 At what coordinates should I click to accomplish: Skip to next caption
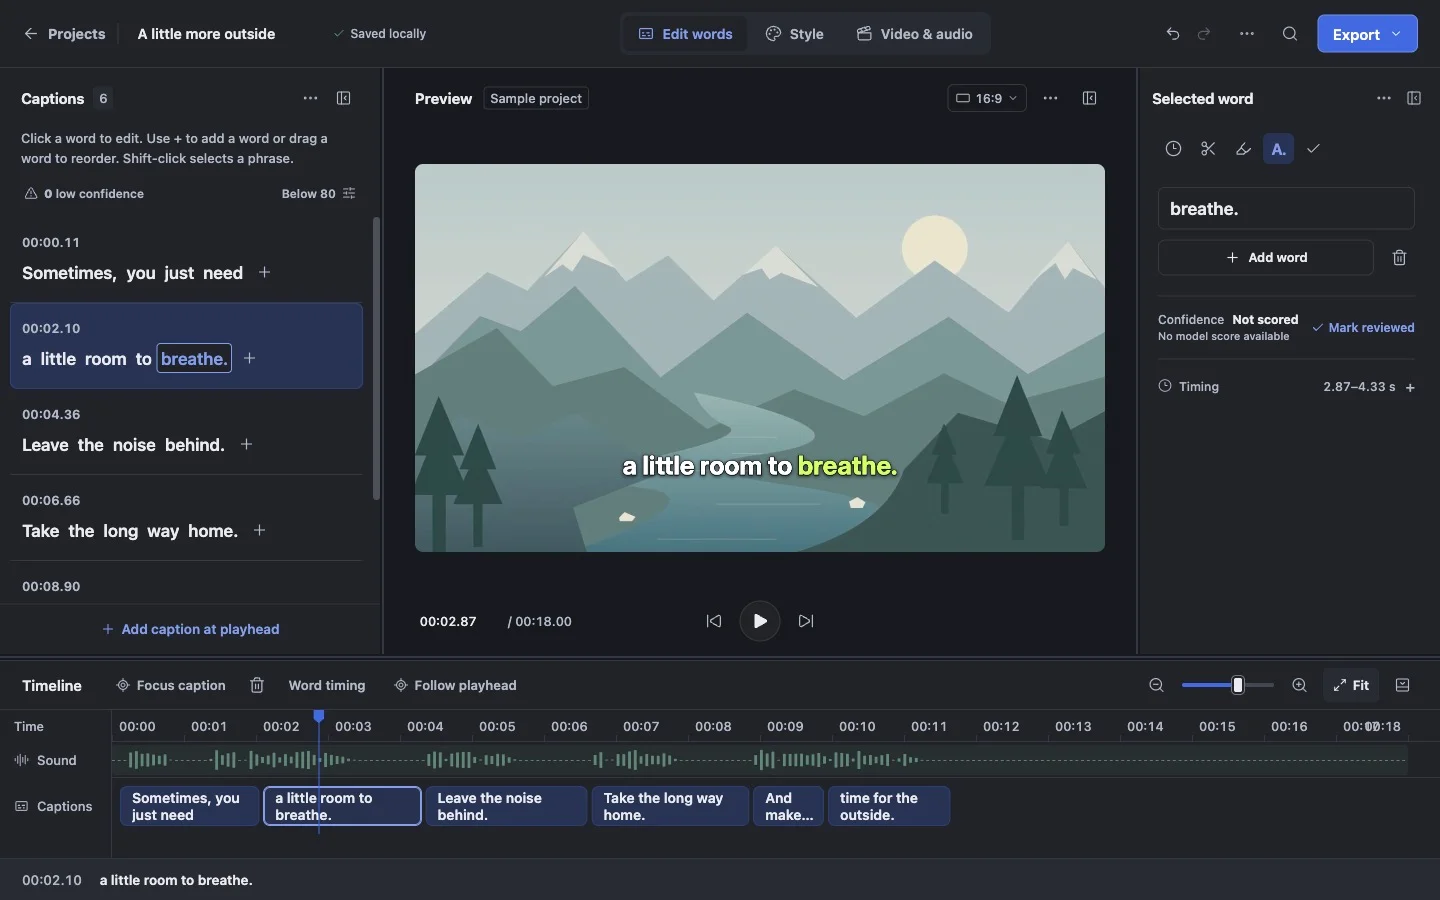806,621
